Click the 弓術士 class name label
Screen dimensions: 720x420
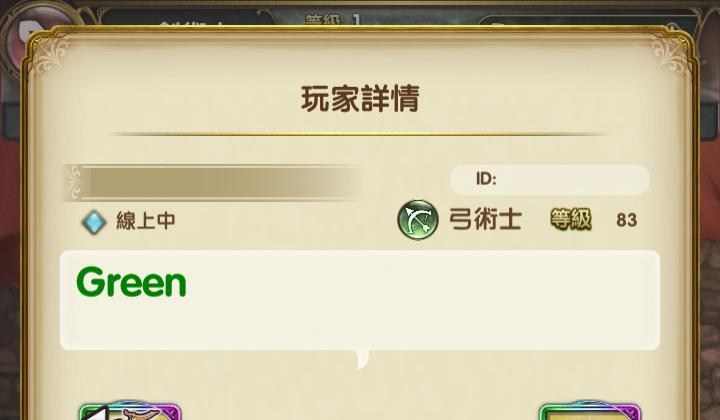coord(485,219)
